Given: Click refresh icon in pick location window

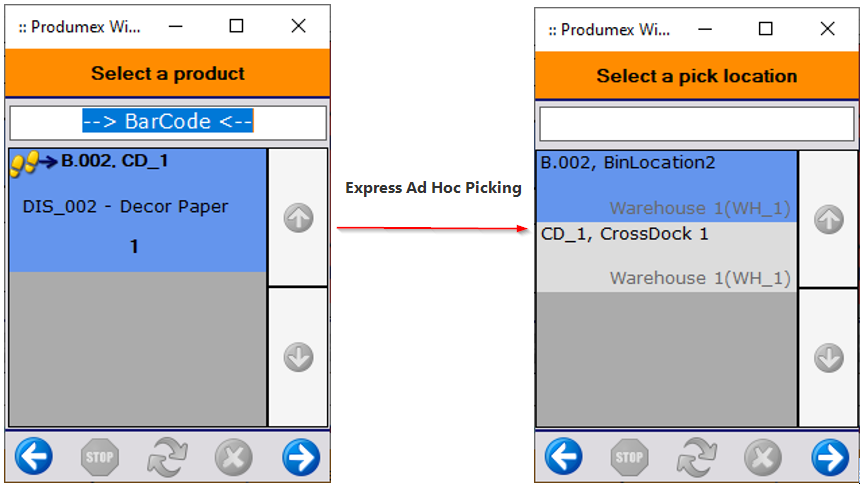Looking at the screenshot, I should point(697,457).
